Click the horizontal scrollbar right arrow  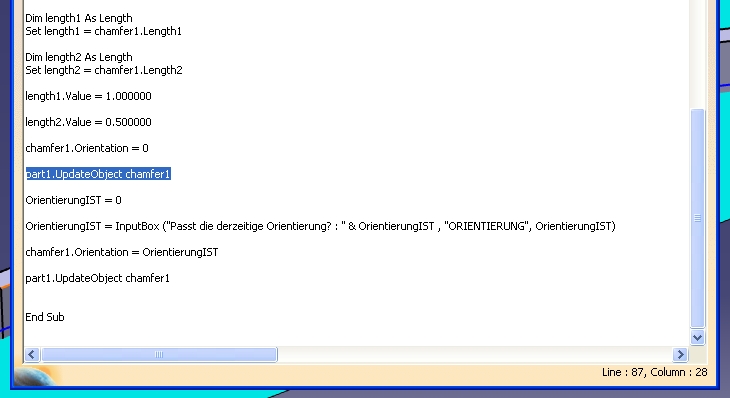pos(680,355)
